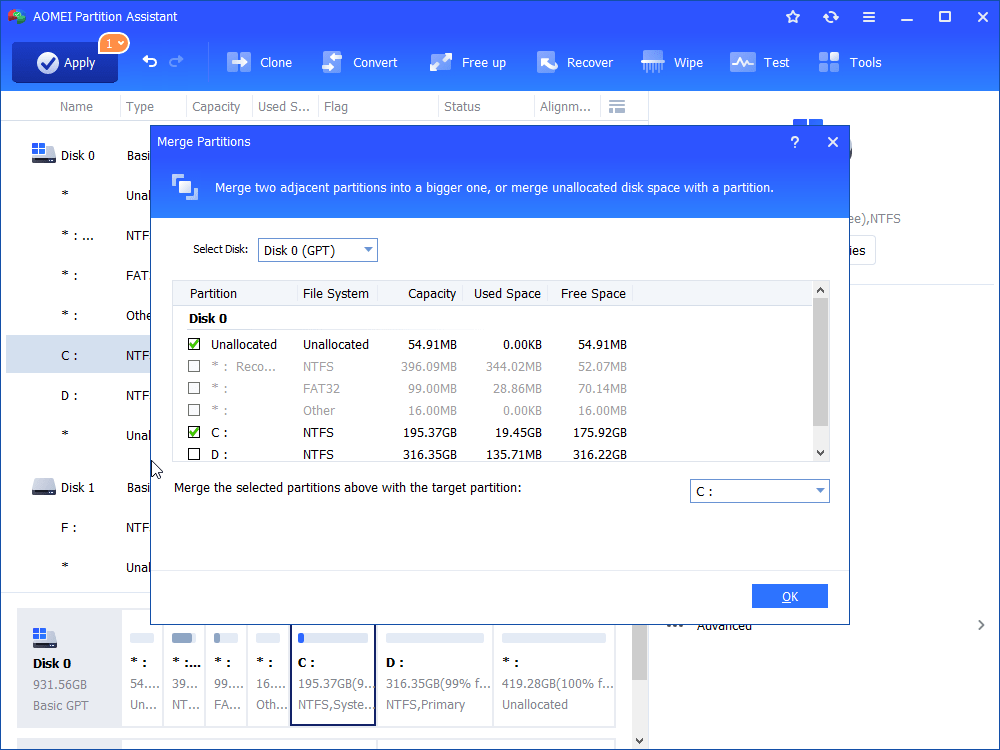This screenshot has width=1000, height=750.
Task: Open the Test tool icon
Action: click(x=742, y=62)
